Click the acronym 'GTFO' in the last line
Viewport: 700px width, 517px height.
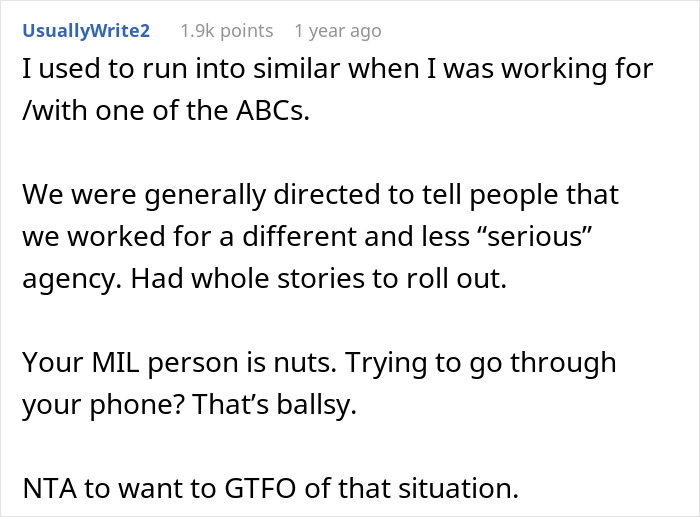(260, 488)
